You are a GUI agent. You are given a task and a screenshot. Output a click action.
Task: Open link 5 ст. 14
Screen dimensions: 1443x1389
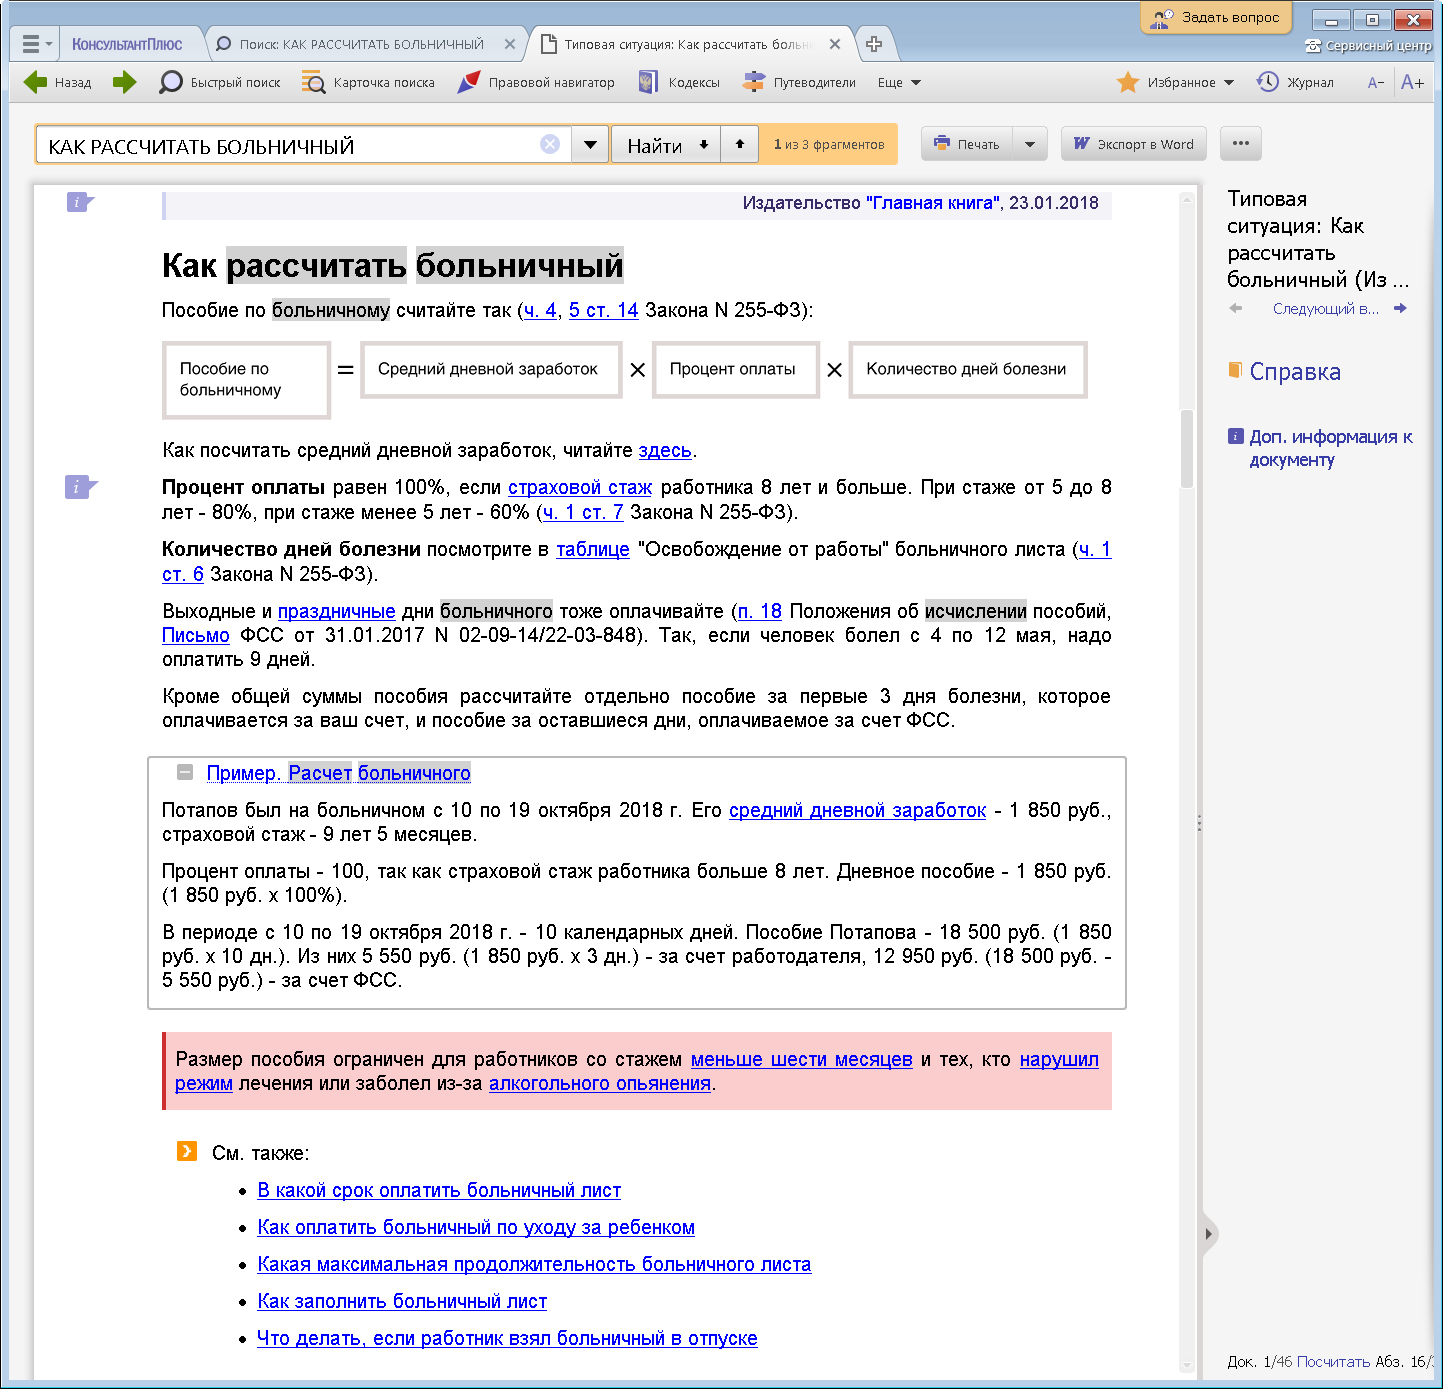pyautogui.click(x=604, y=310)
